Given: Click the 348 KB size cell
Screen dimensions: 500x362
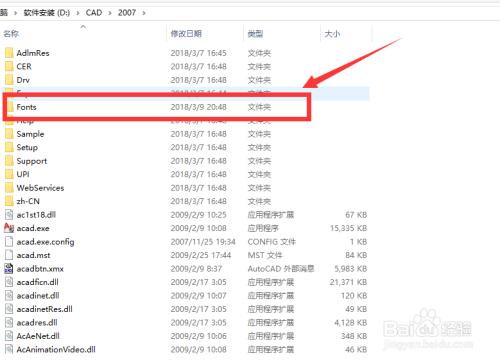Looking at the screenshot, I should click(x=354, y=336).
